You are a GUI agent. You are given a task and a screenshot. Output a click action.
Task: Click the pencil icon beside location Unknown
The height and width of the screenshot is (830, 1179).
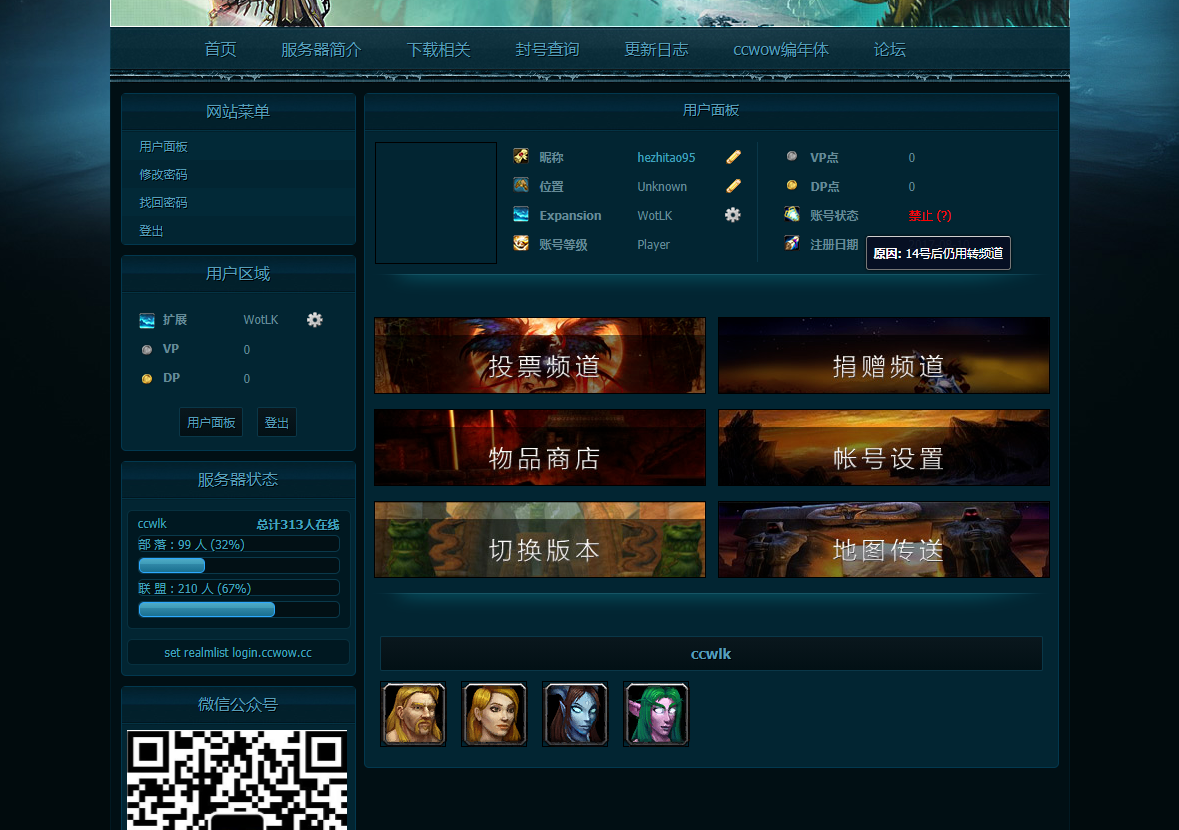coord(733,185)
